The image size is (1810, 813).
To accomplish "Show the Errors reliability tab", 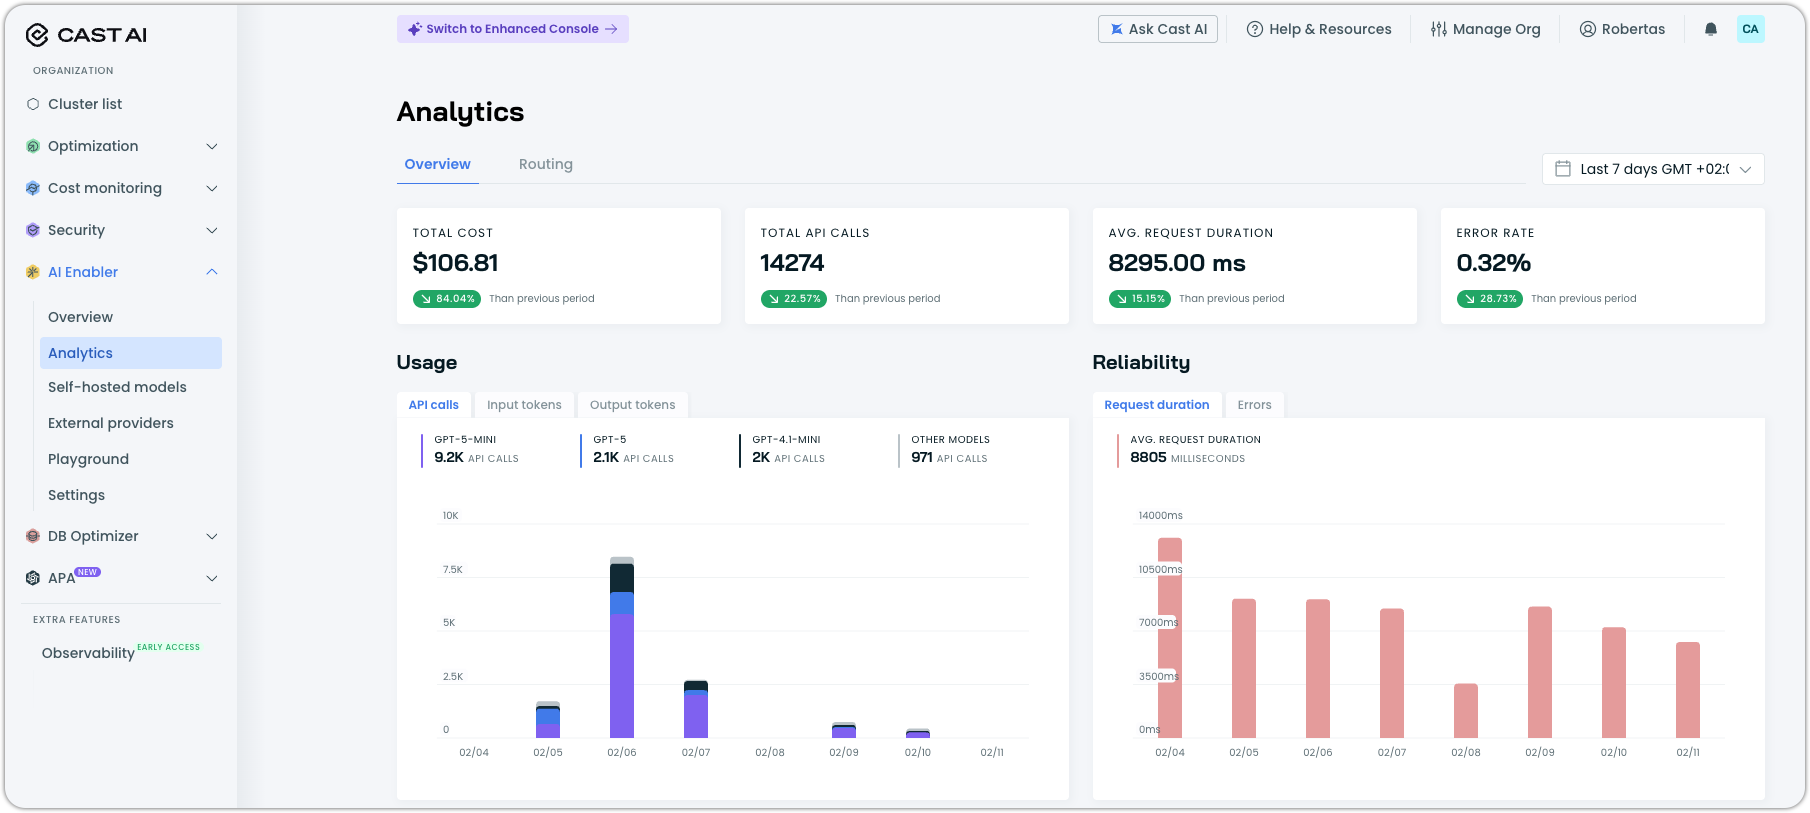I will [1254, 405].
